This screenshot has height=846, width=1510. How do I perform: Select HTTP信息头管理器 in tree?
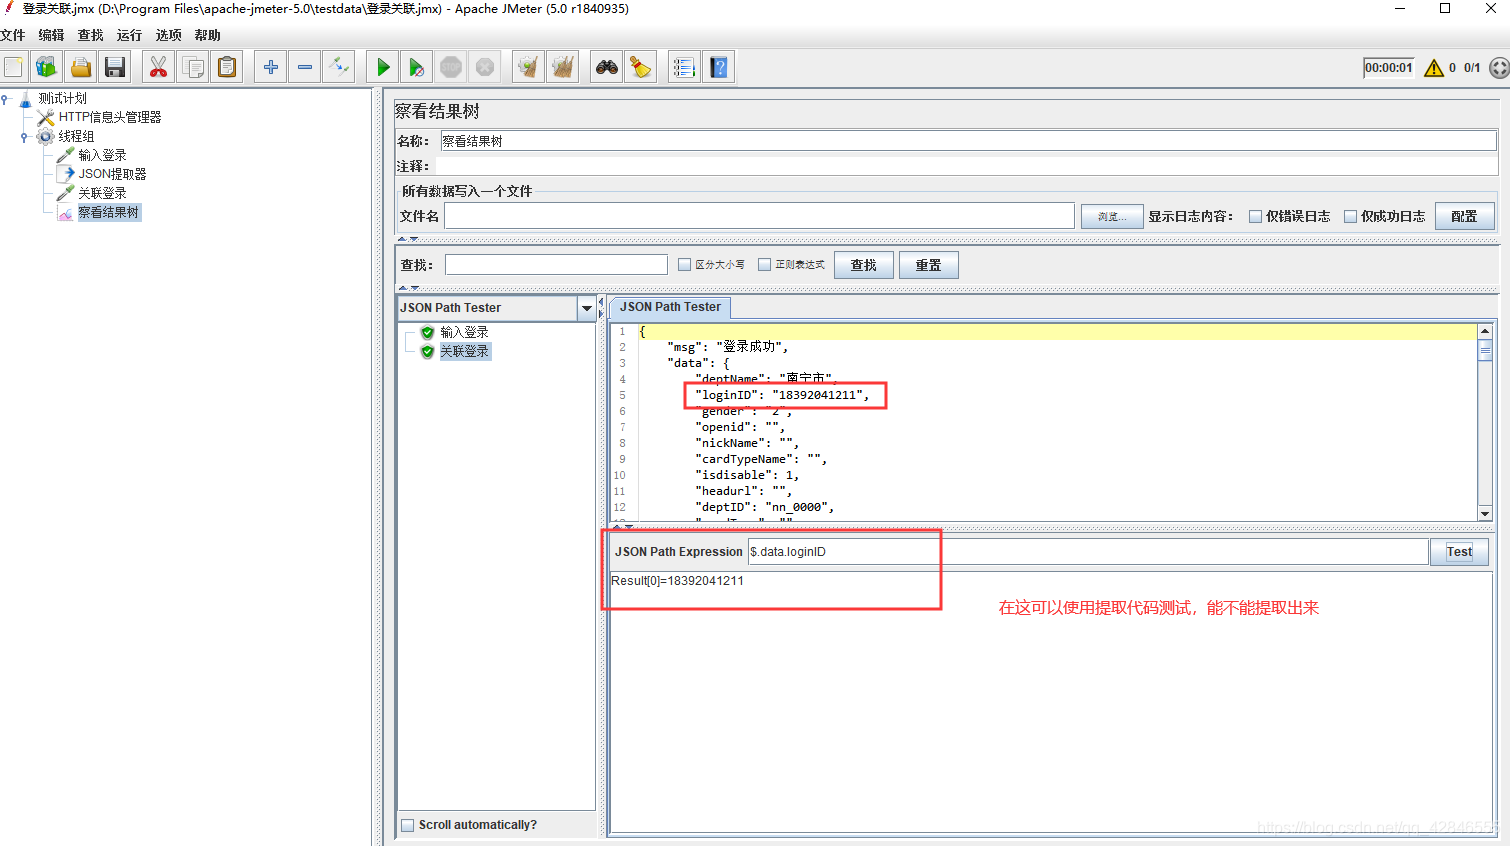[110, 117]
